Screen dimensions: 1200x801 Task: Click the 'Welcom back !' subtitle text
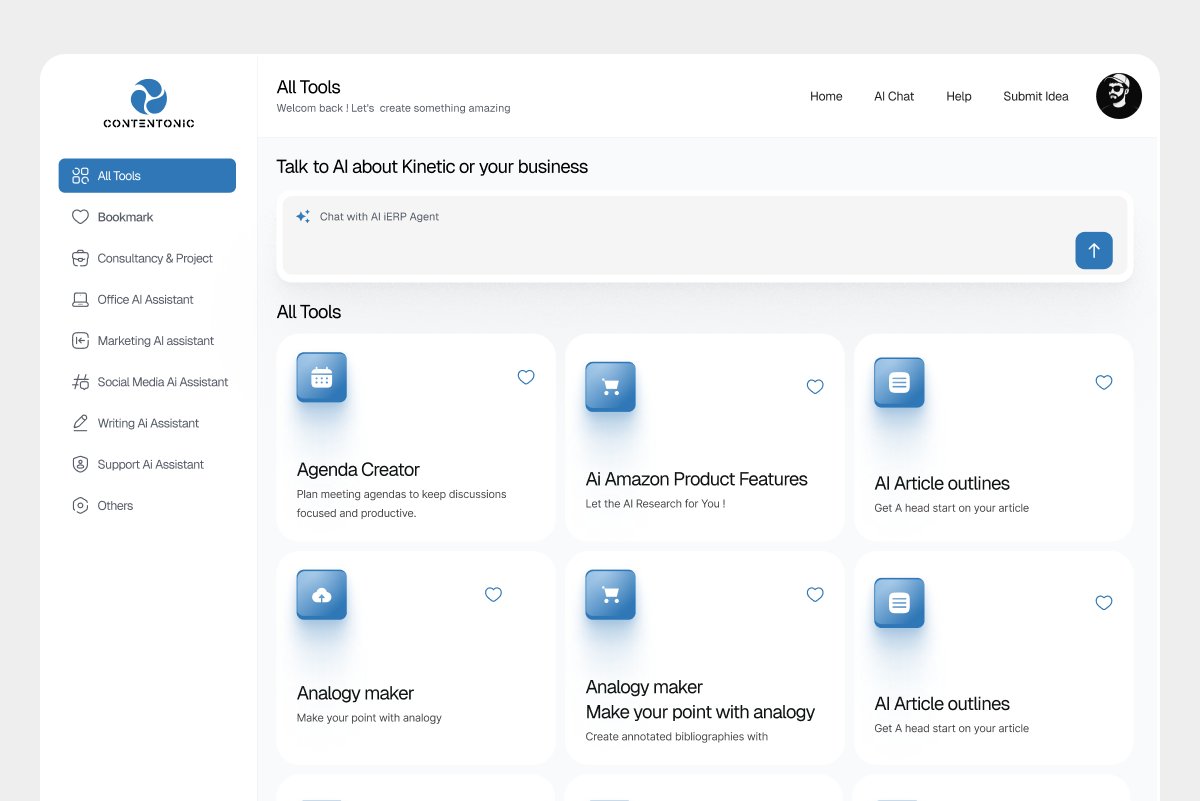pos(394,108)
